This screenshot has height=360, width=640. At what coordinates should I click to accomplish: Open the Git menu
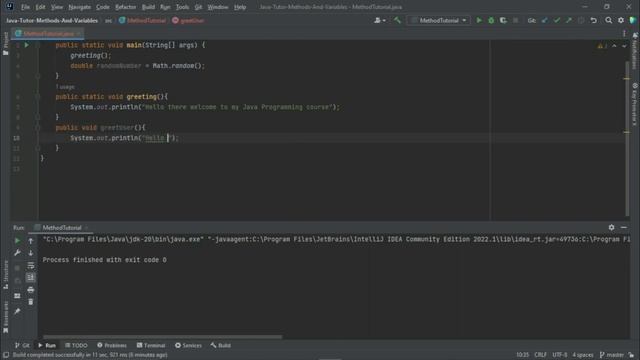click(x=198, y=7)
